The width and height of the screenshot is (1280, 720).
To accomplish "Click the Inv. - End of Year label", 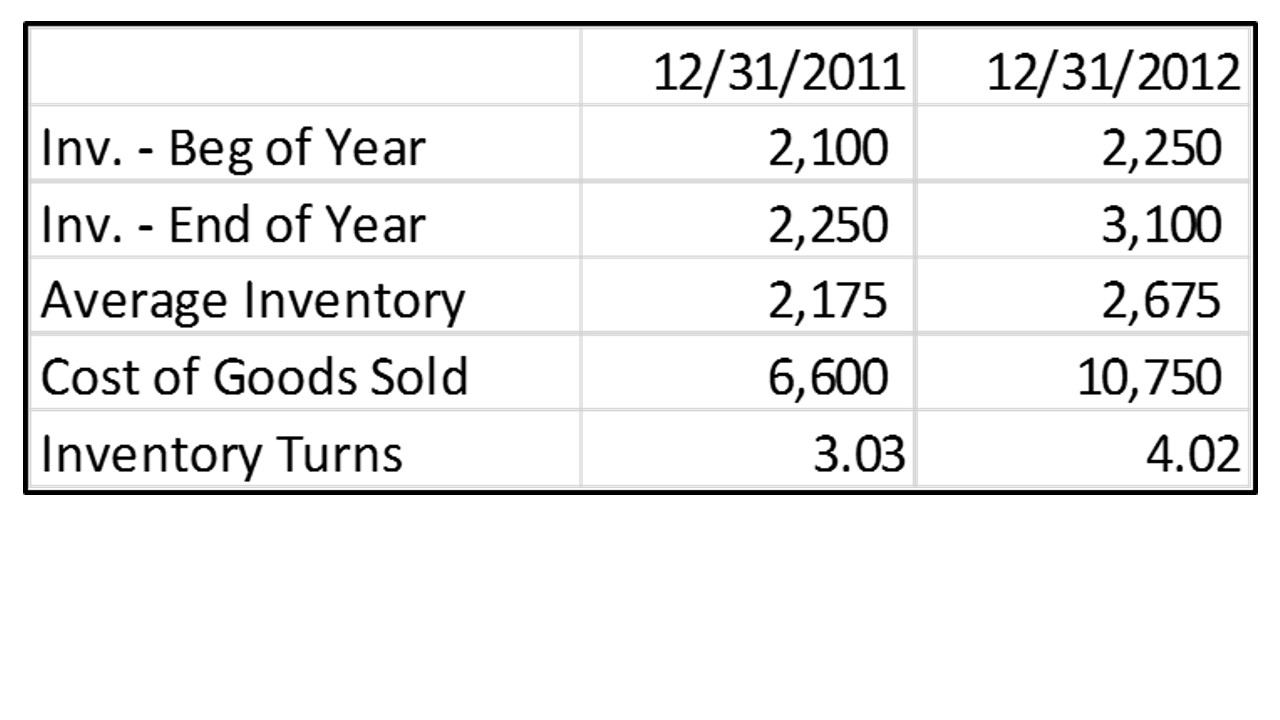I will (234, 225).
